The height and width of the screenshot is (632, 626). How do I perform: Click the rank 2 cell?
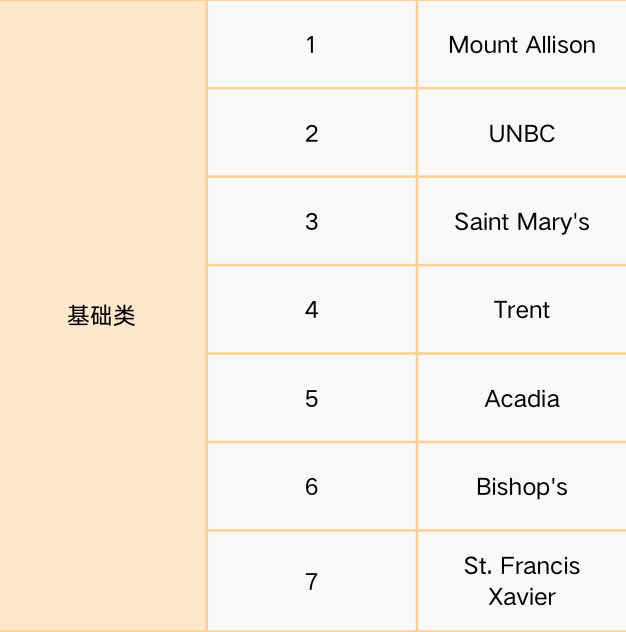(x=312, y=133)
